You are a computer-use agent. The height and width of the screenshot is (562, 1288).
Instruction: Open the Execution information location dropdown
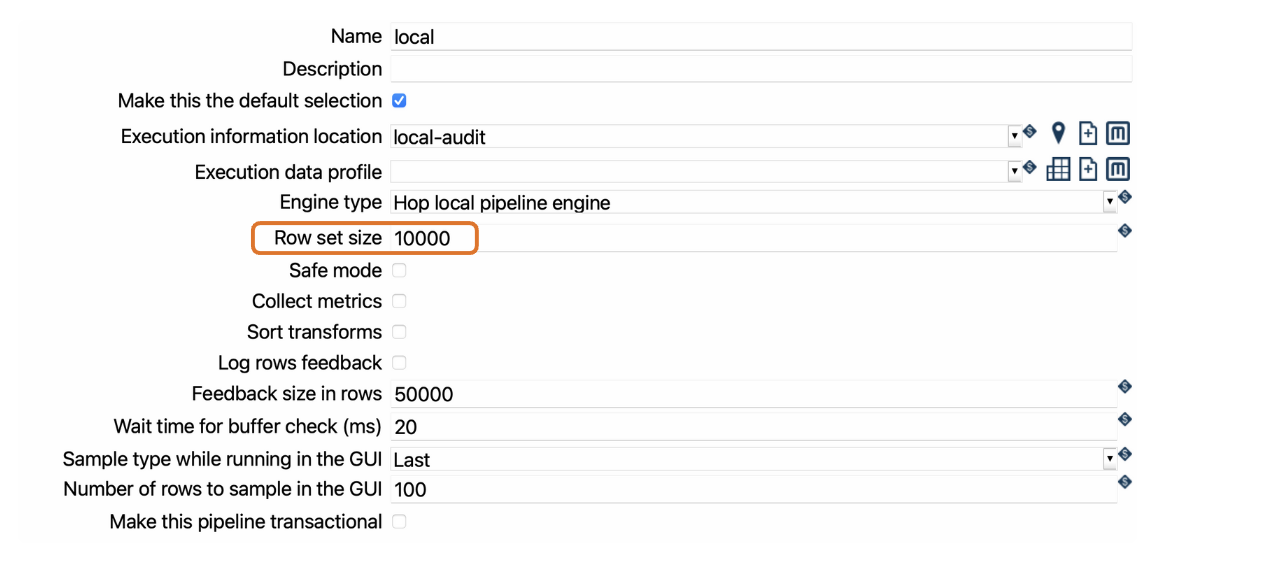pos(1014,136)
